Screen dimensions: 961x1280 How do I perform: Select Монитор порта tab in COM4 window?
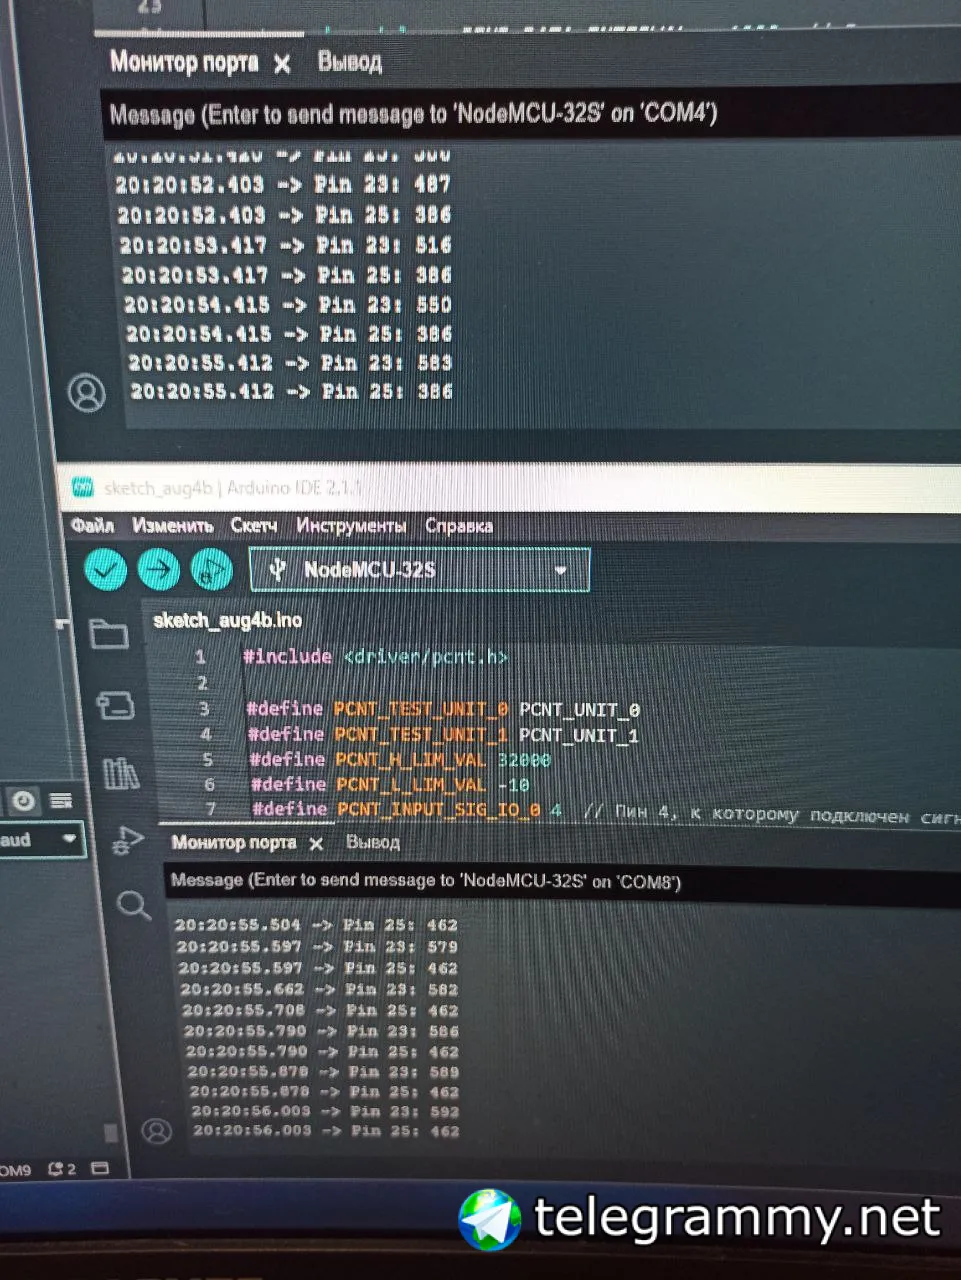[x=184, y=62]
